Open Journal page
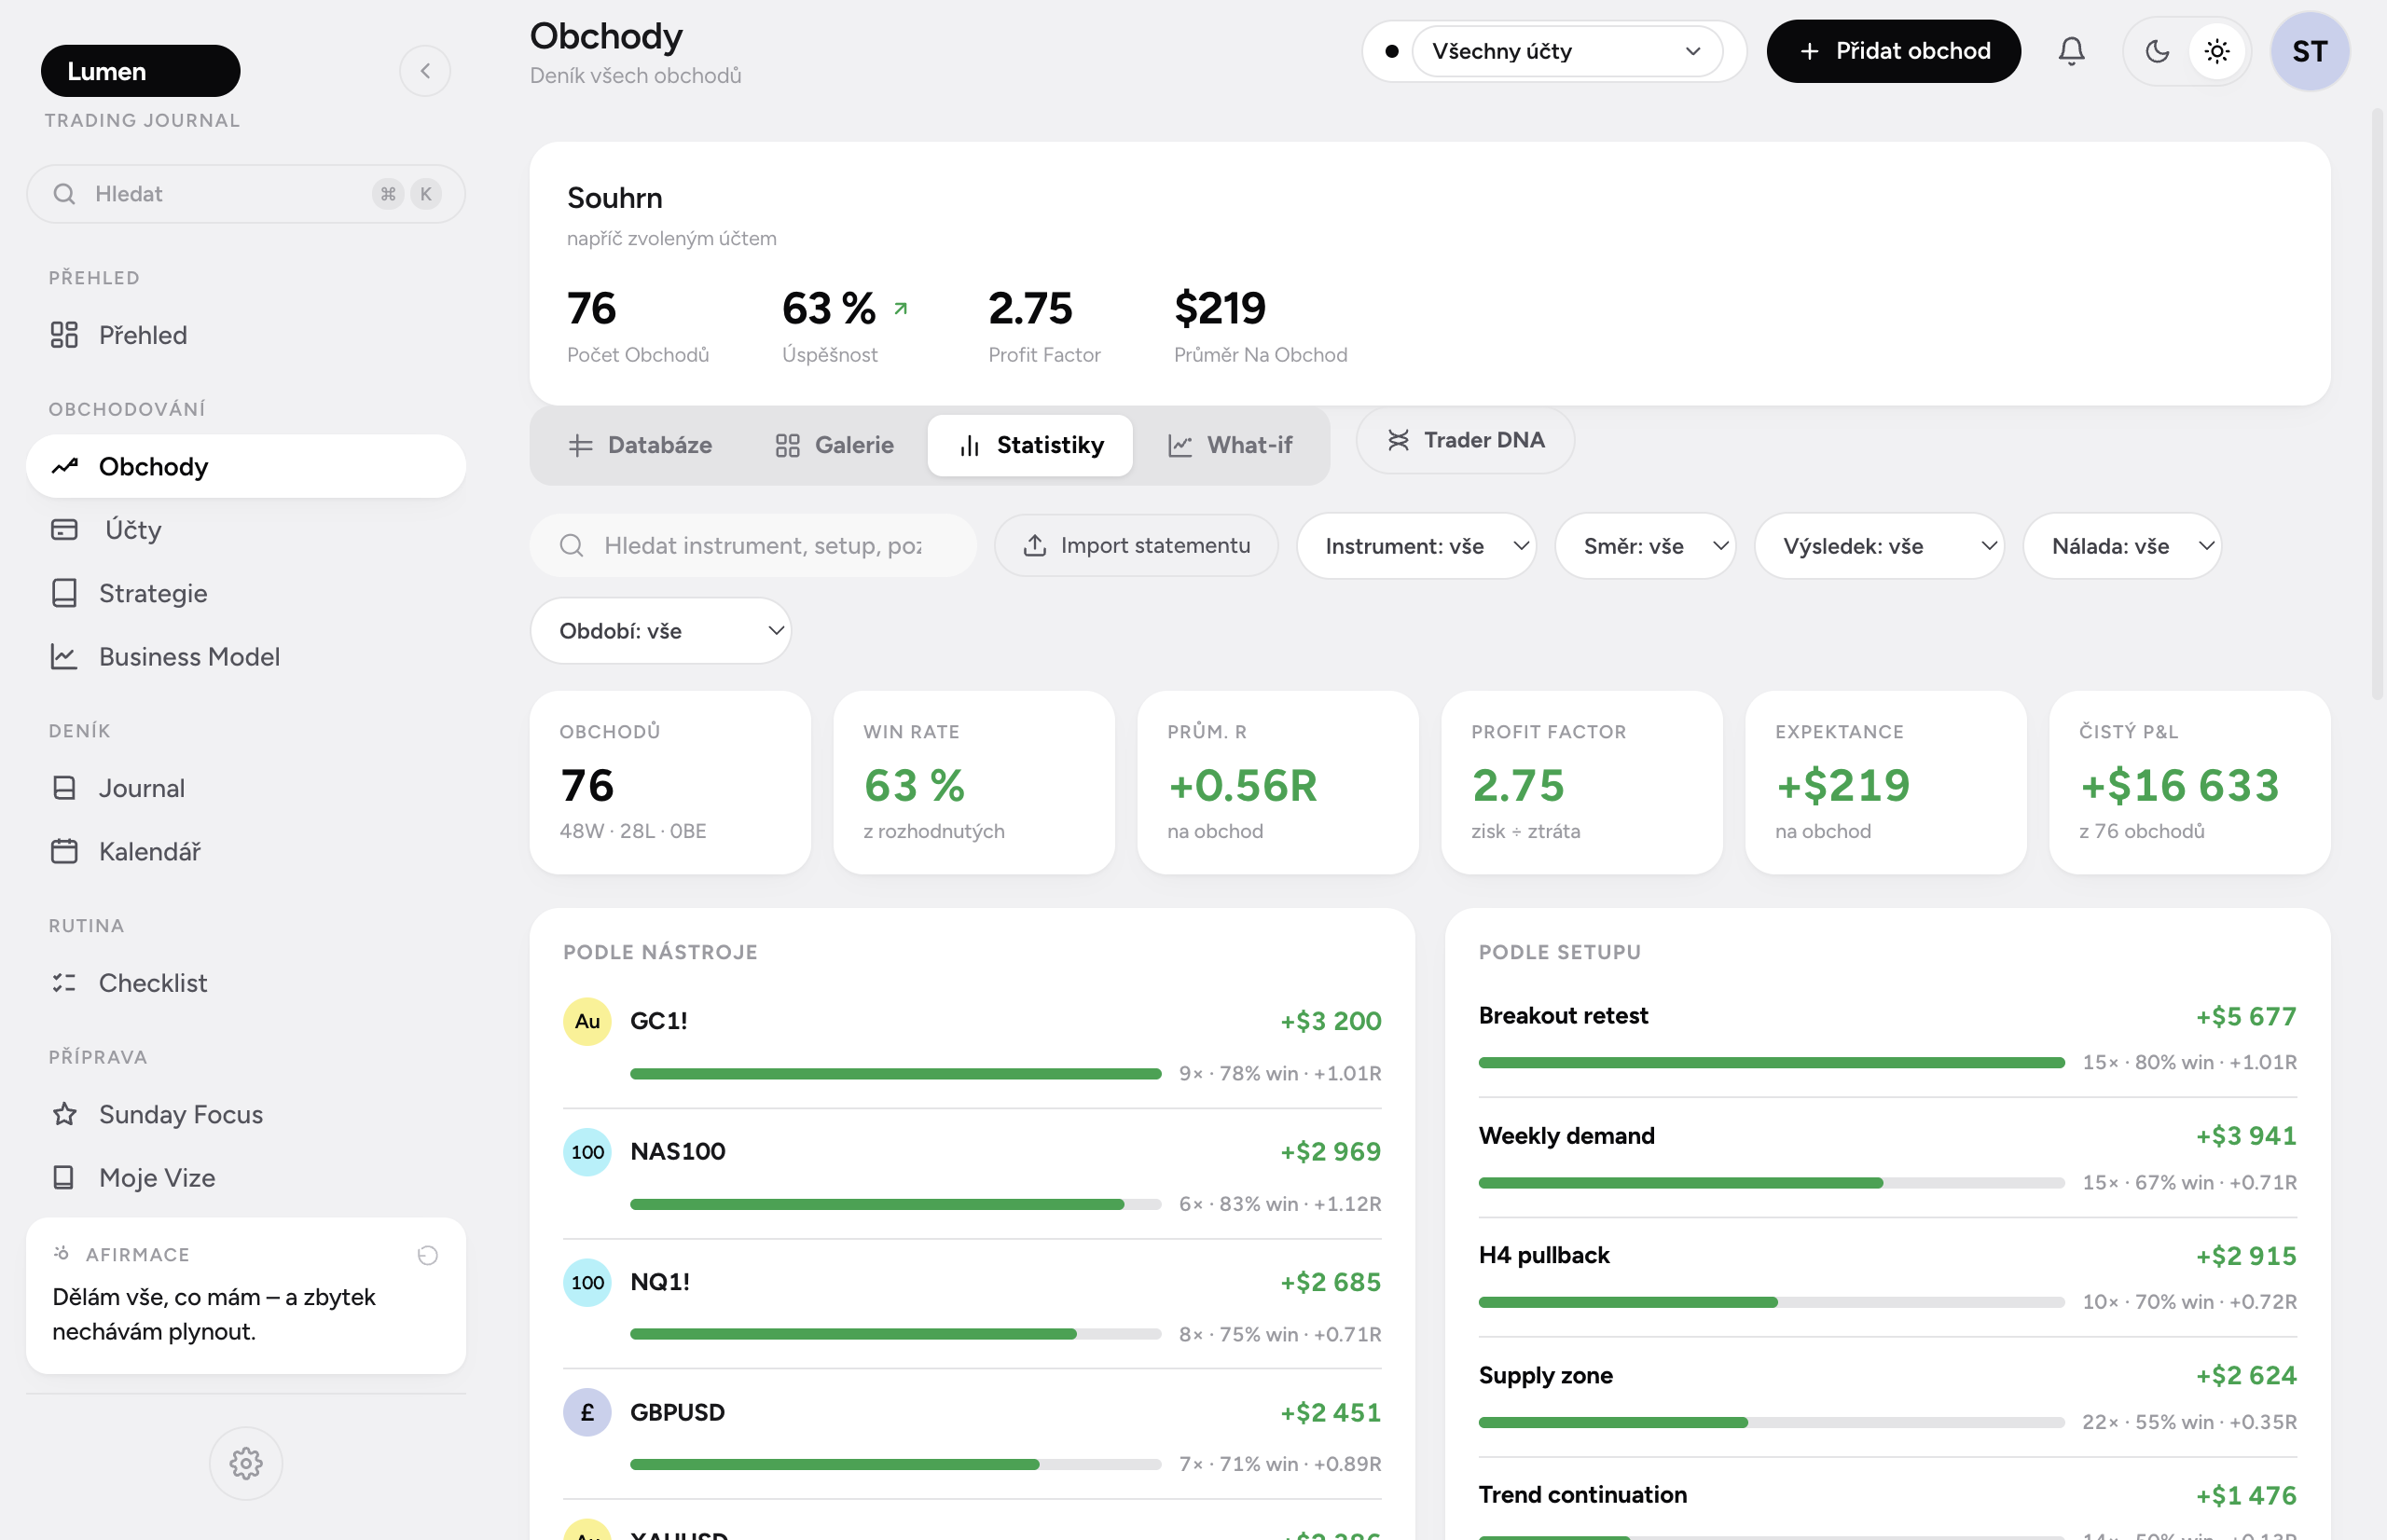 pyautogui.click(x=246, y=788)
